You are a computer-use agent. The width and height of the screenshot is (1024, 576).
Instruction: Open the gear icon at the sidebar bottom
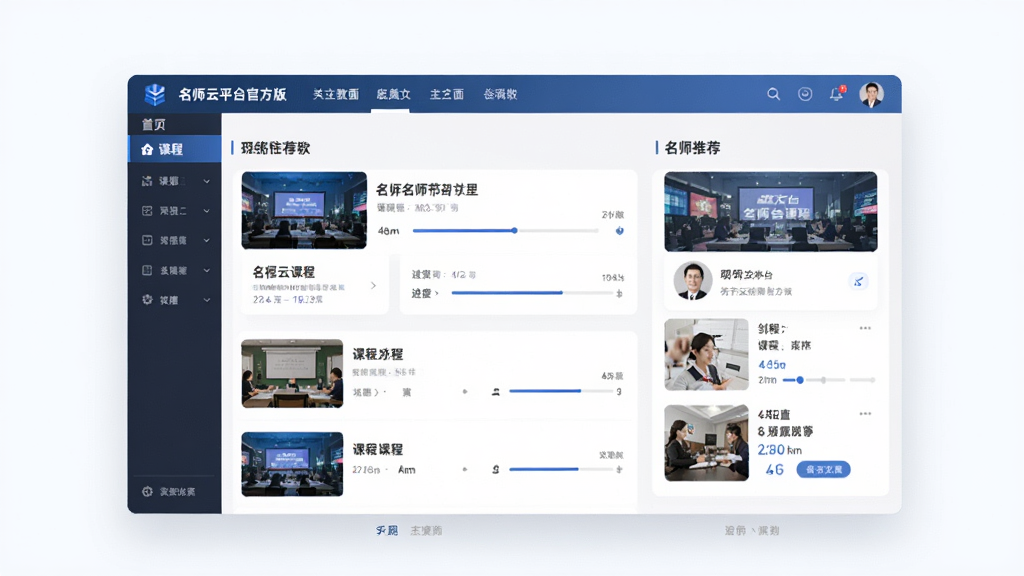147,492
